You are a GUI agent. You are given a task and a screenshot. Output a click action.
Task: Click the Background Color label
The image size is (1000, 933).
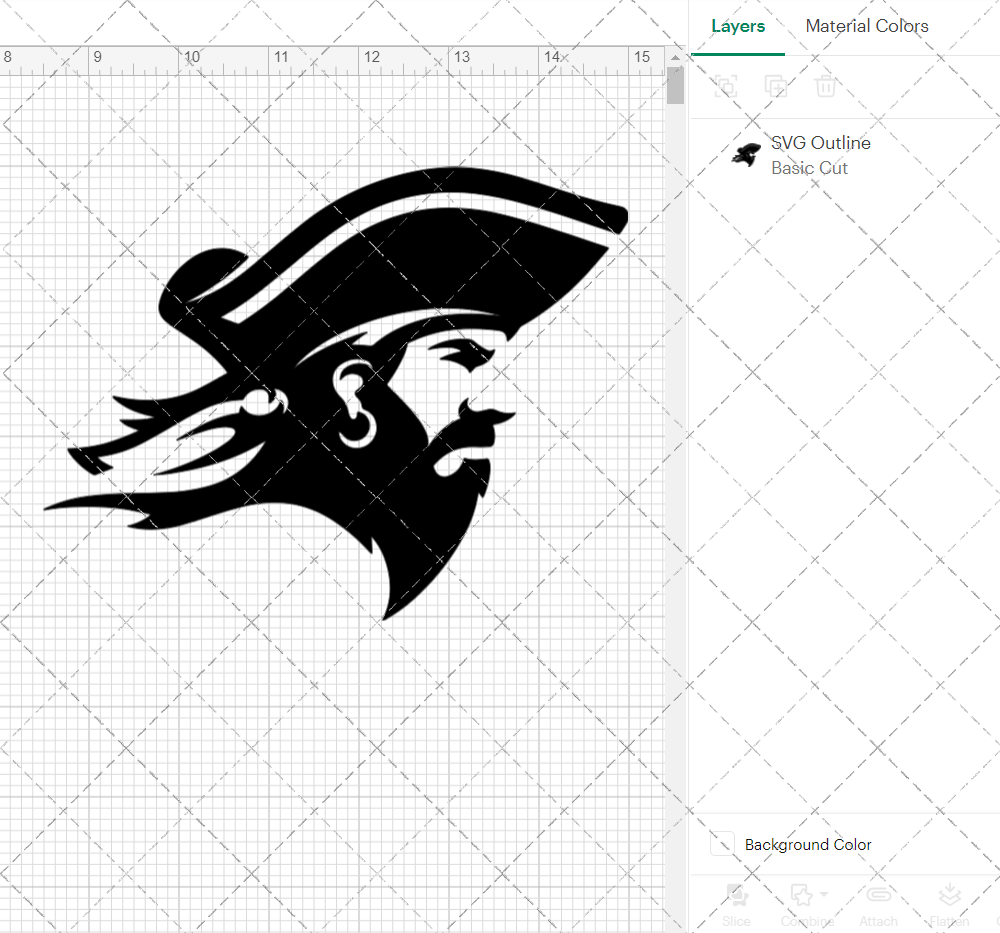pos(808,844)
